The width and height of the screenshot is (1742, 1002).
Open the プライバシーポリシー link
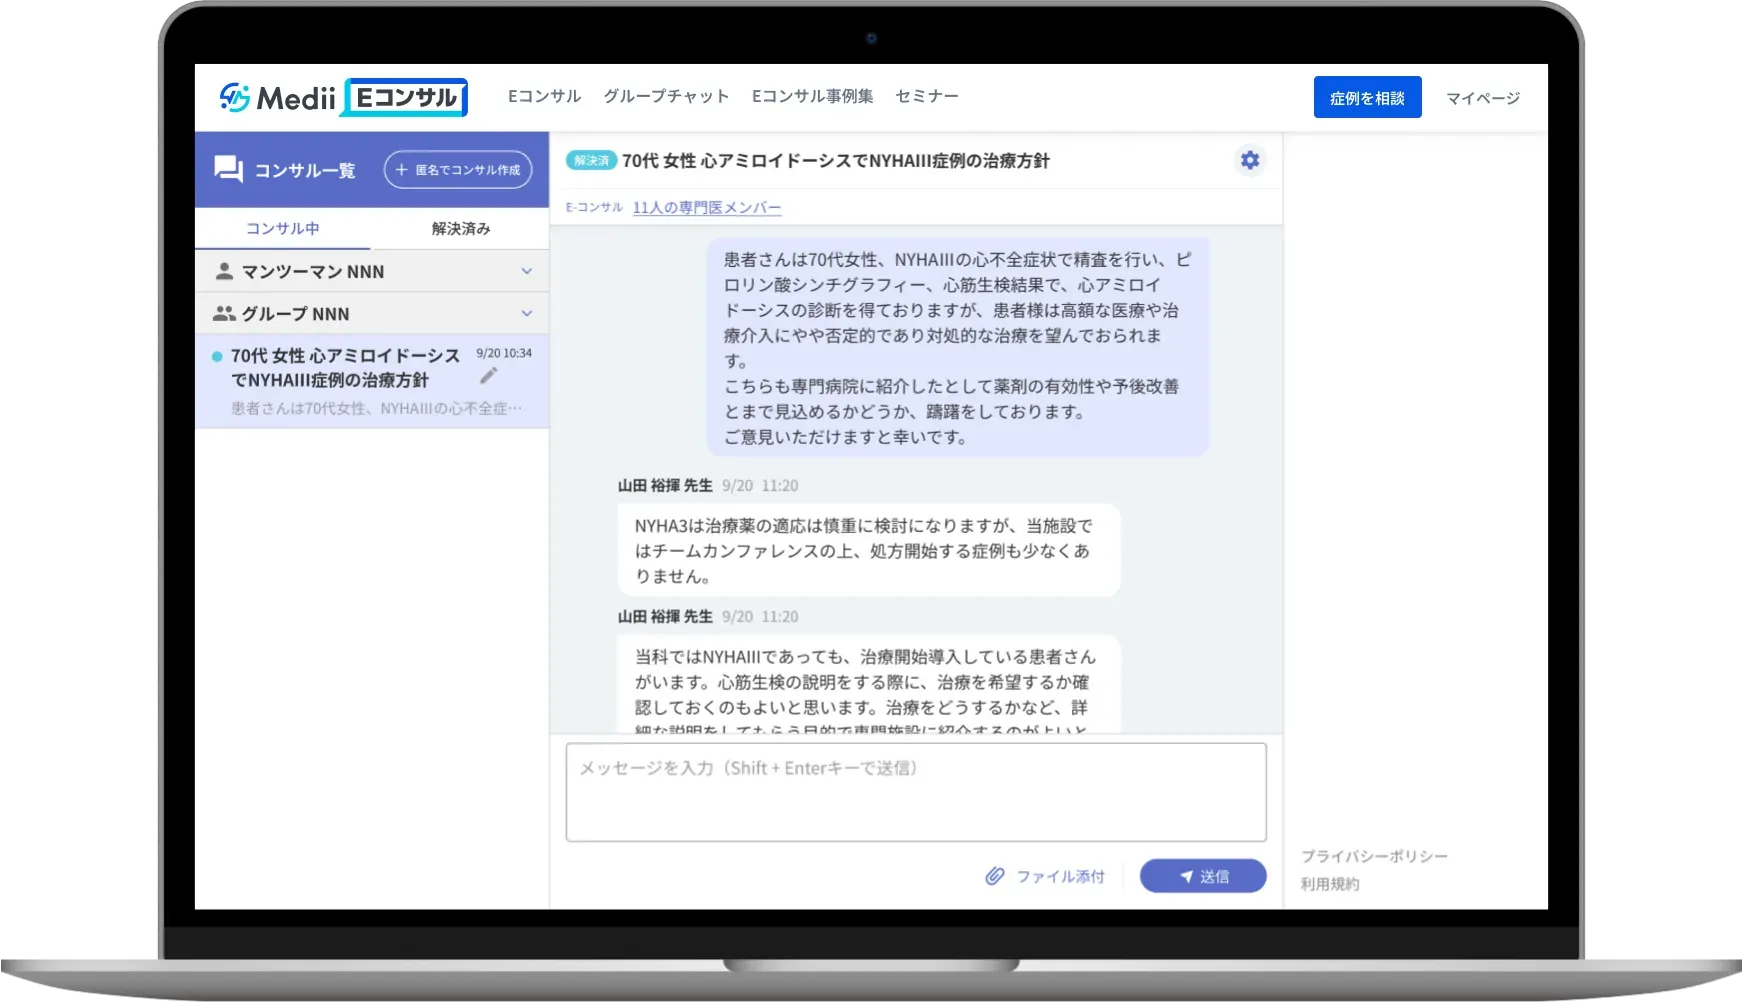[x=1374, y=856]
